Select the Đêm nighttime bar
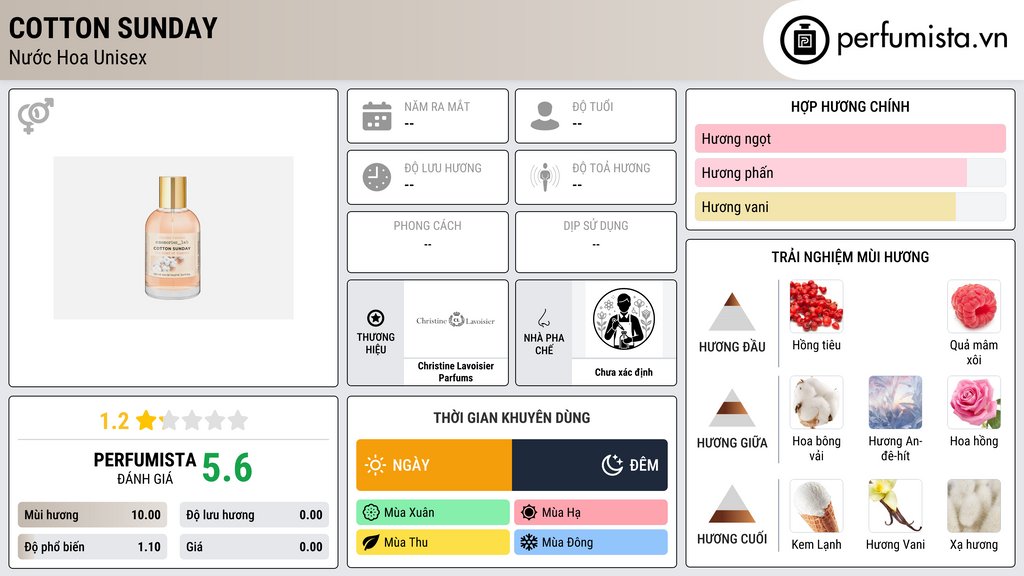The image size is (1024, 576). (x=590, y=465)
